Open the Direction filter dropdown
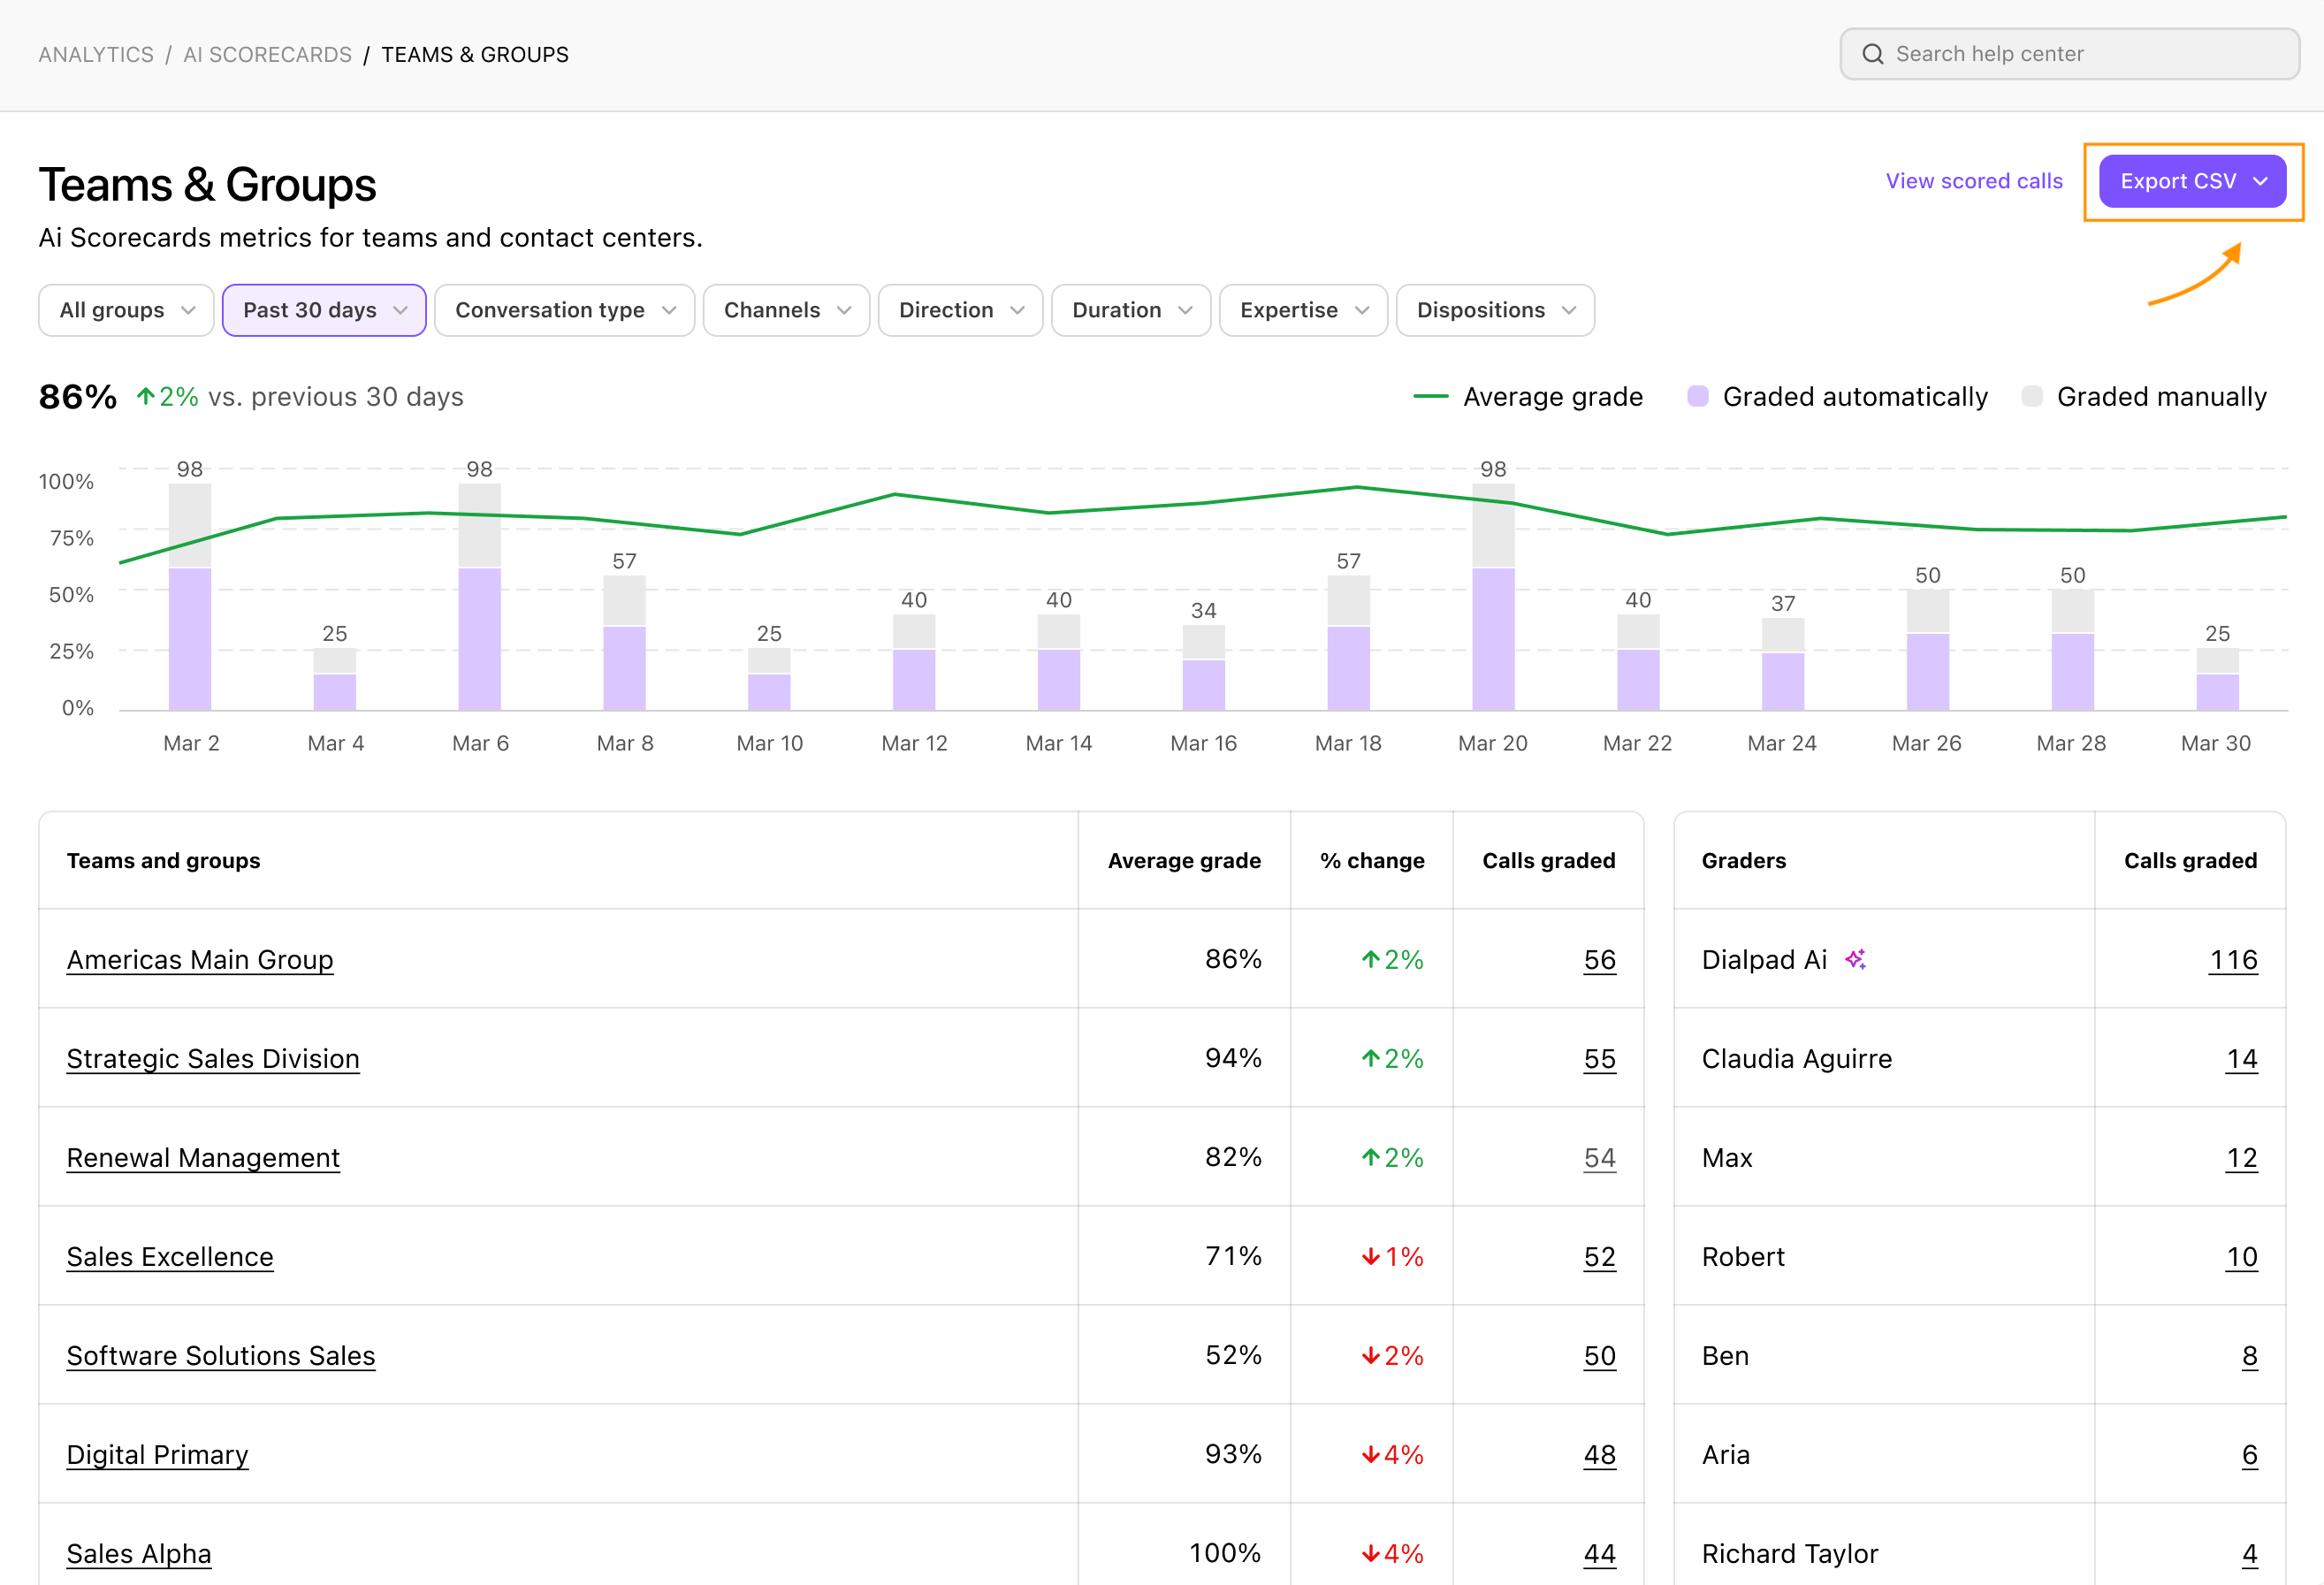2324x1585 pixels. [960, 310]
